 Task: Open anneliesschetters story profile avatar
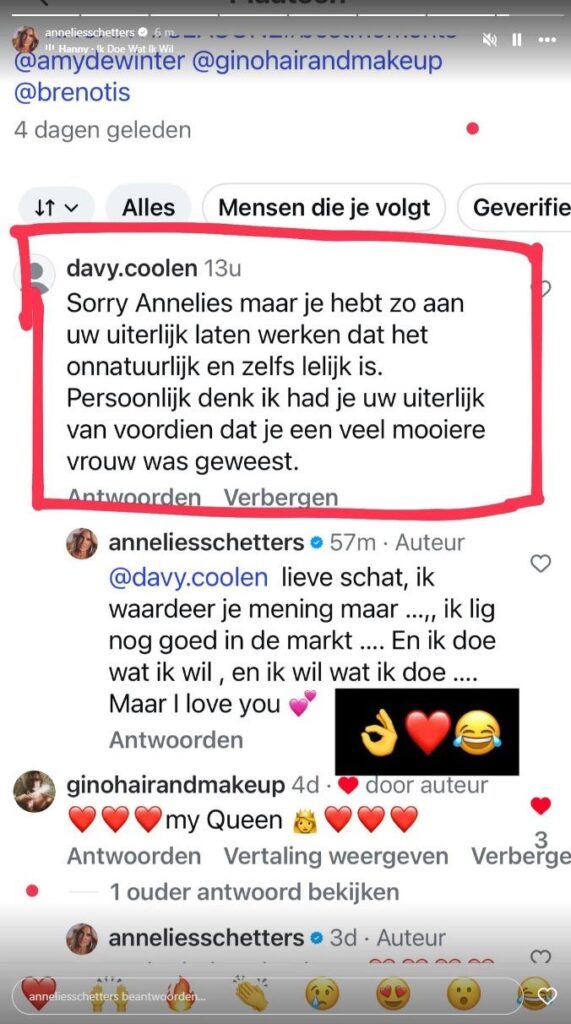pyautogui.click(x=26, y=39)
